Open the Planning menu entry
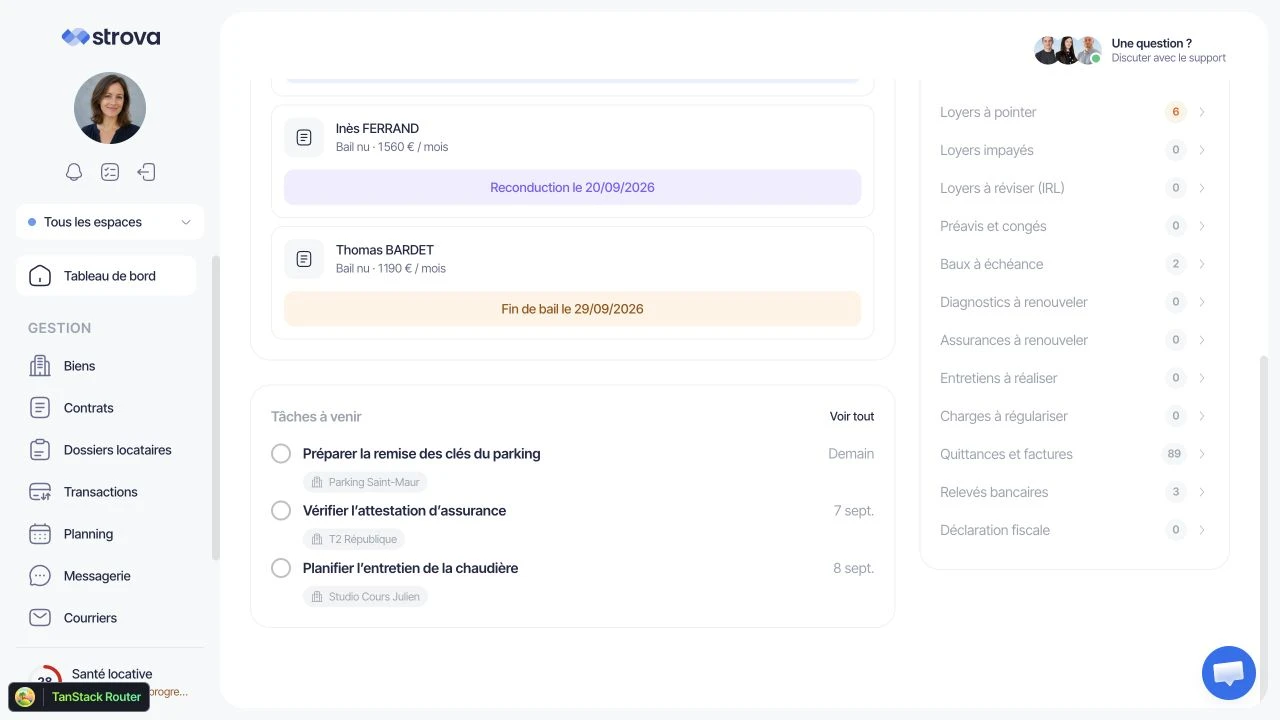The width and height of the screenshot is (1280, 720). (106, 534)
